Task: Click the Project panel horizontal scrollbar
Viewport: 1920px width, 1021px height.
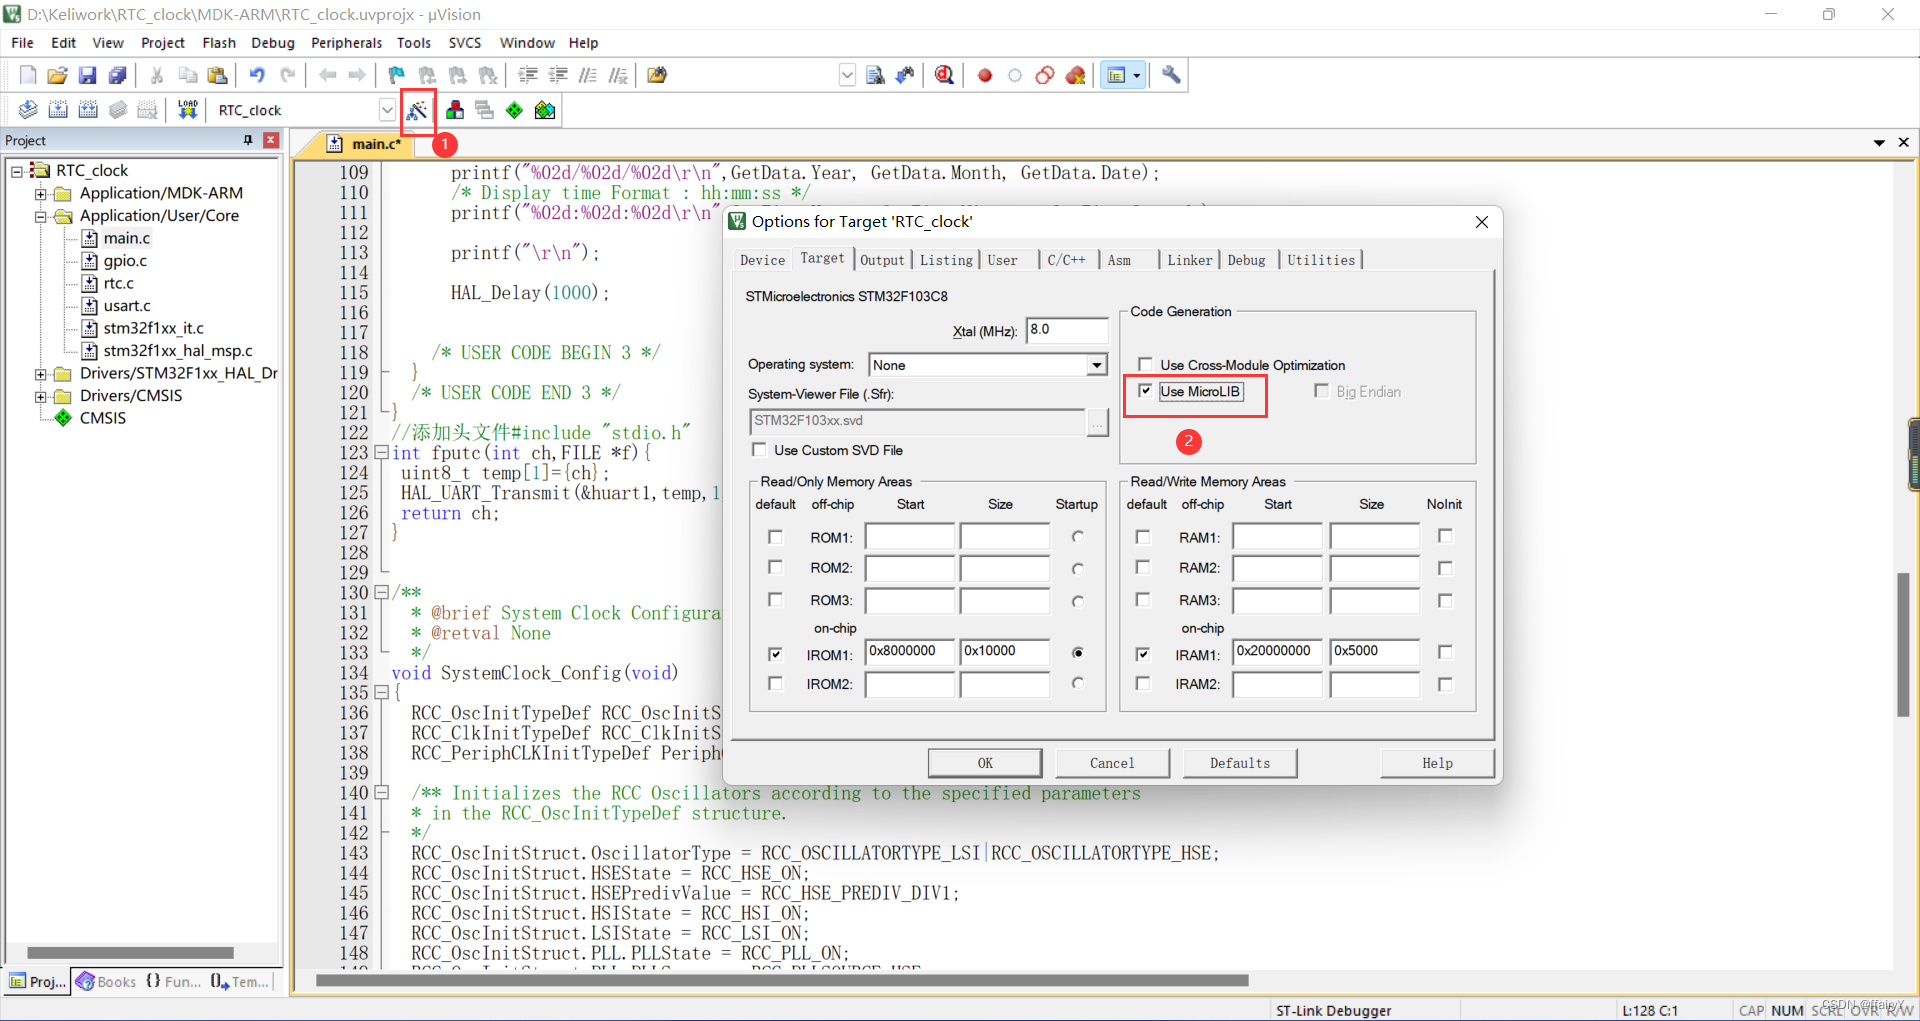Action: click(130, 953)
